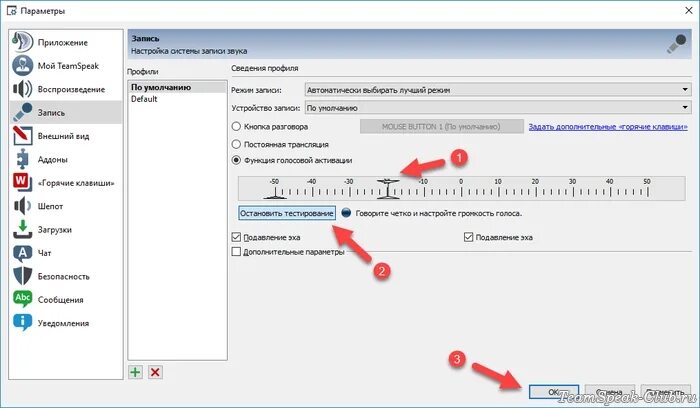Click the Внешний вид icon

click(22, 136)
